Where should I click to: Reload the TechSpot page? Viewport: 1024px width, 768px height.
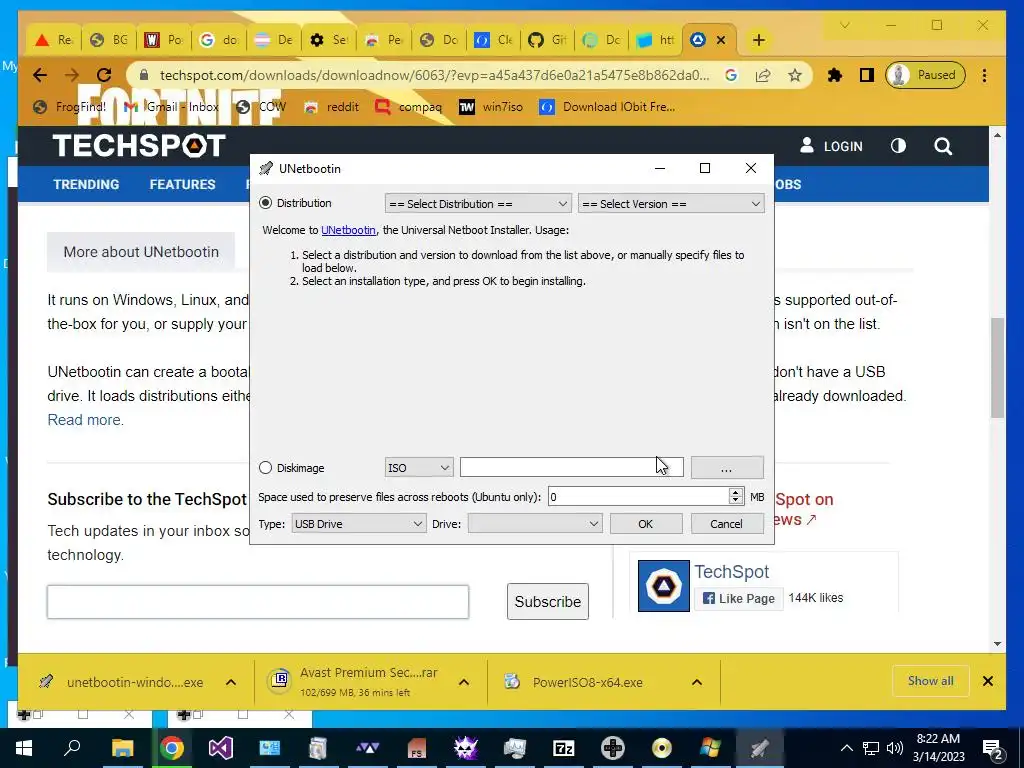(x=103, y=75)
